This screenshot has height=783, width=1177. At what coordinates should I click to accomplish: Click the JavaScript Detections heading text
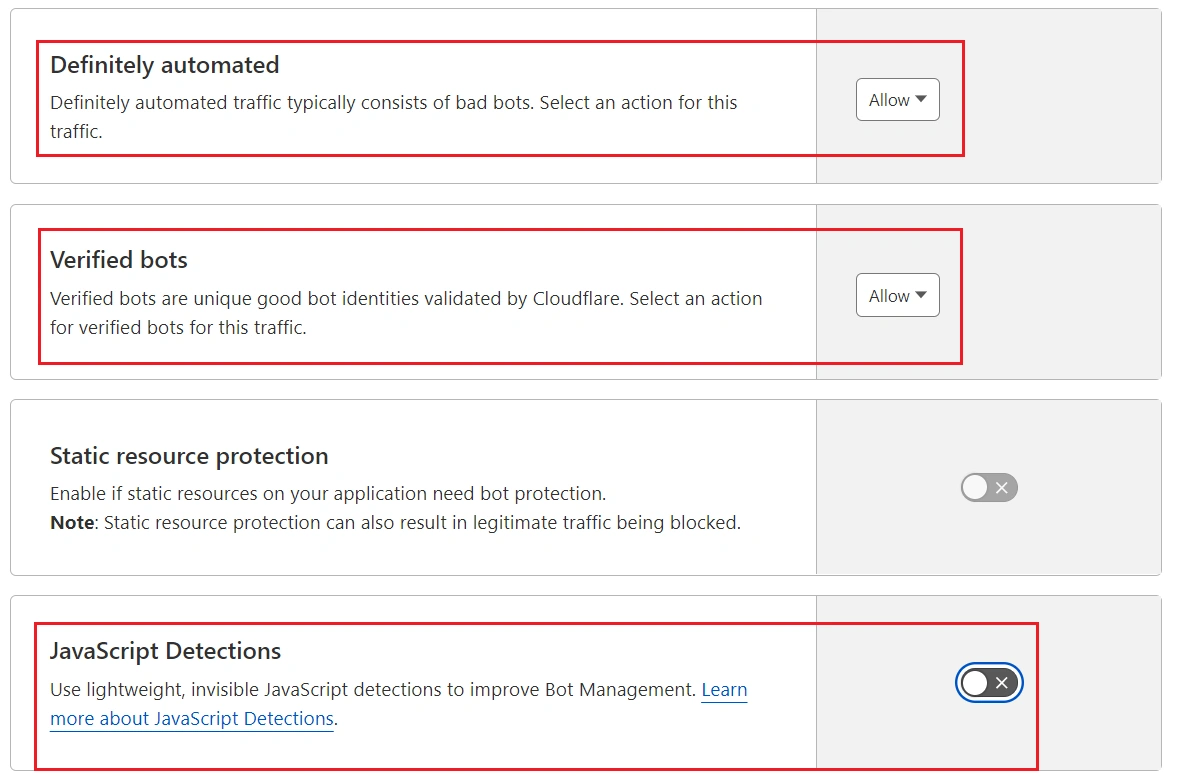point(165,651)
